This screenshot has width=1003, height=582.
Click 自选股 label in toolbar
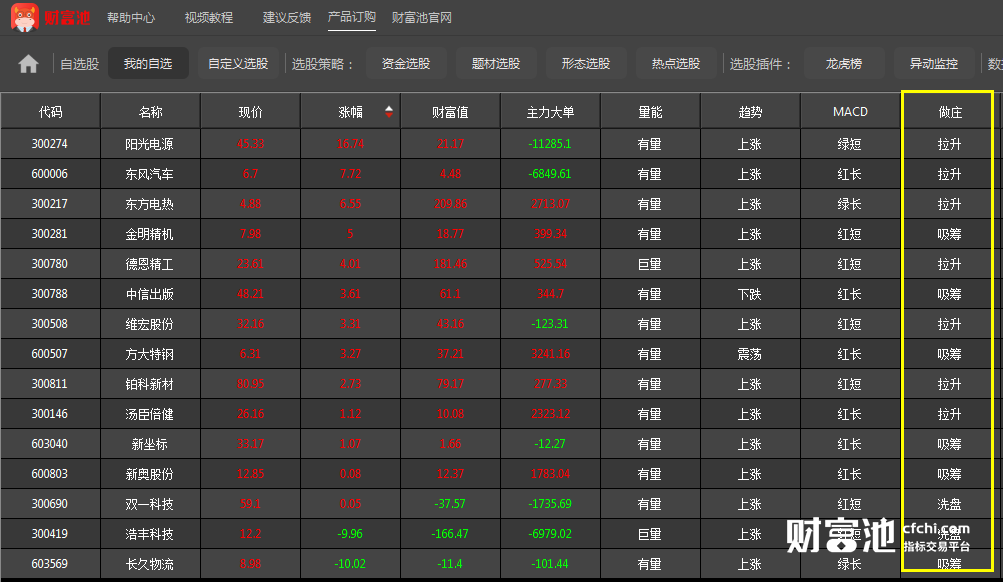coord(79,64)
